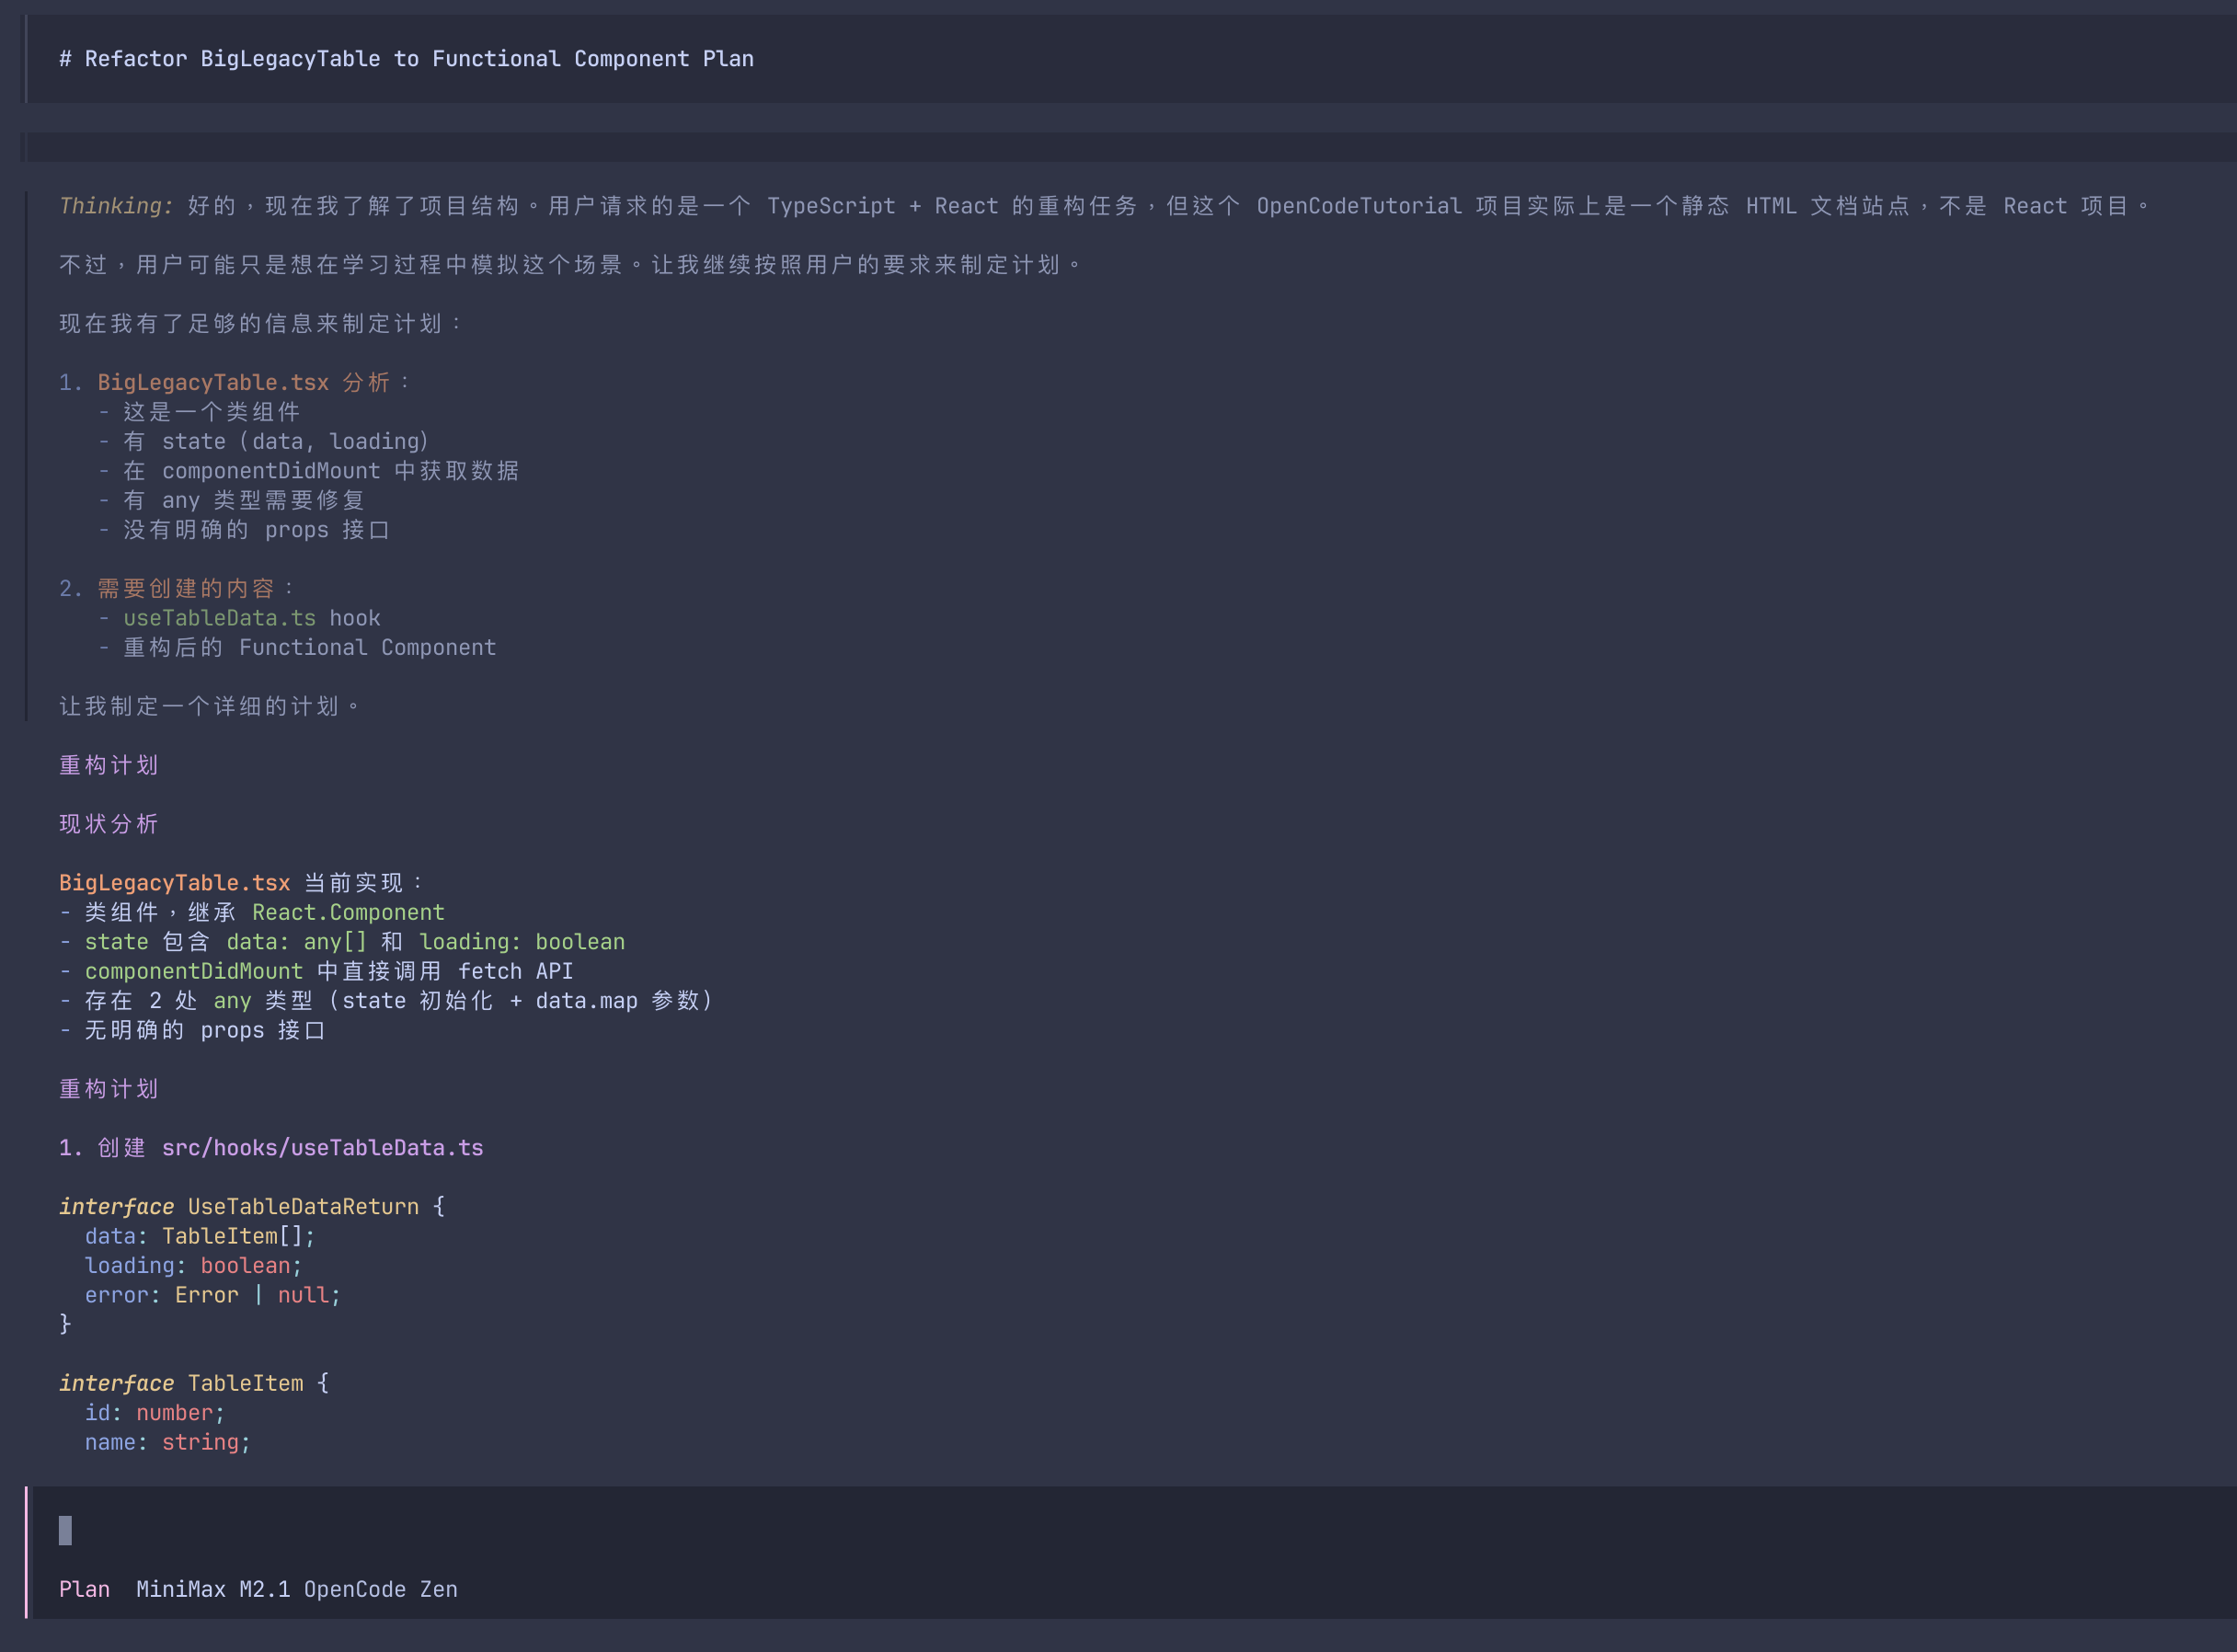This screenshot has width=2237, height=1652.
Task: Click 'interface TableItem {' code line
Action: click(194, 1384)
